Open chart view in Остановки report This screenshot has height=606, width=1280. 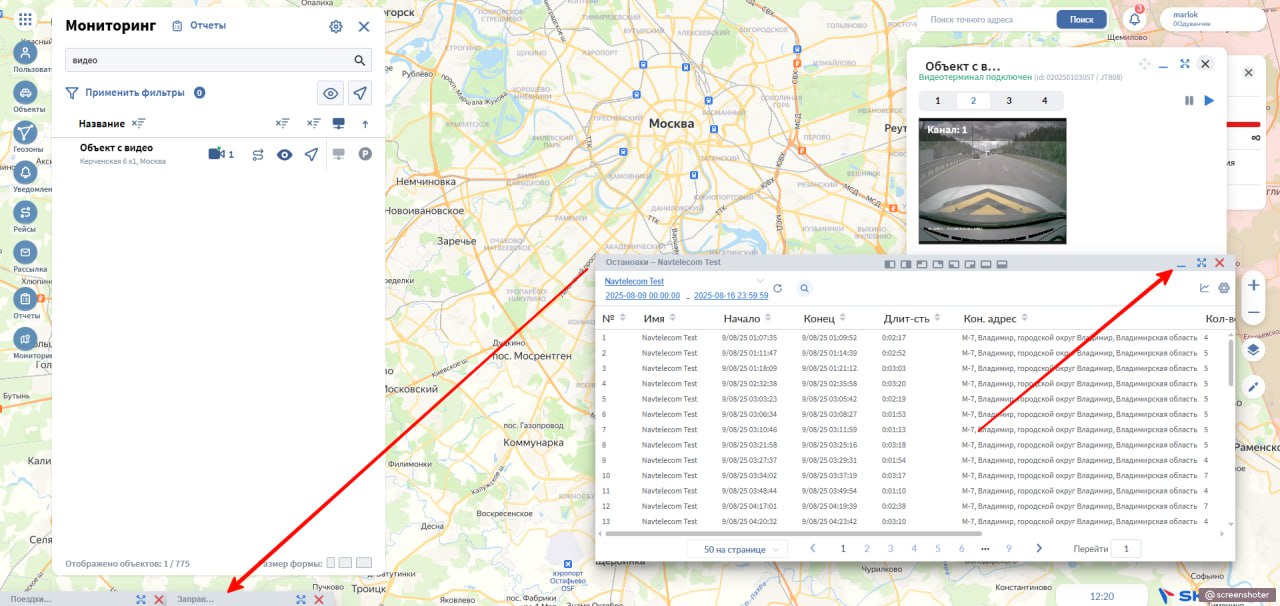coord(1205,288)
